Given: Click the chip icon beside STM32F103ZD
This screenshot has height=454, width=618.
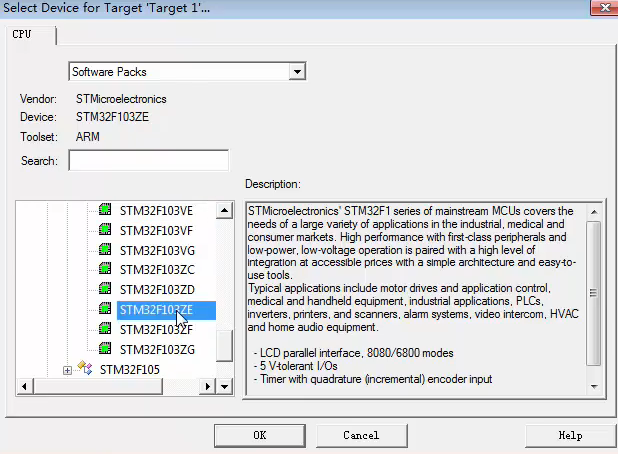Looking at the screenshot, I should (x=105, y=289).
